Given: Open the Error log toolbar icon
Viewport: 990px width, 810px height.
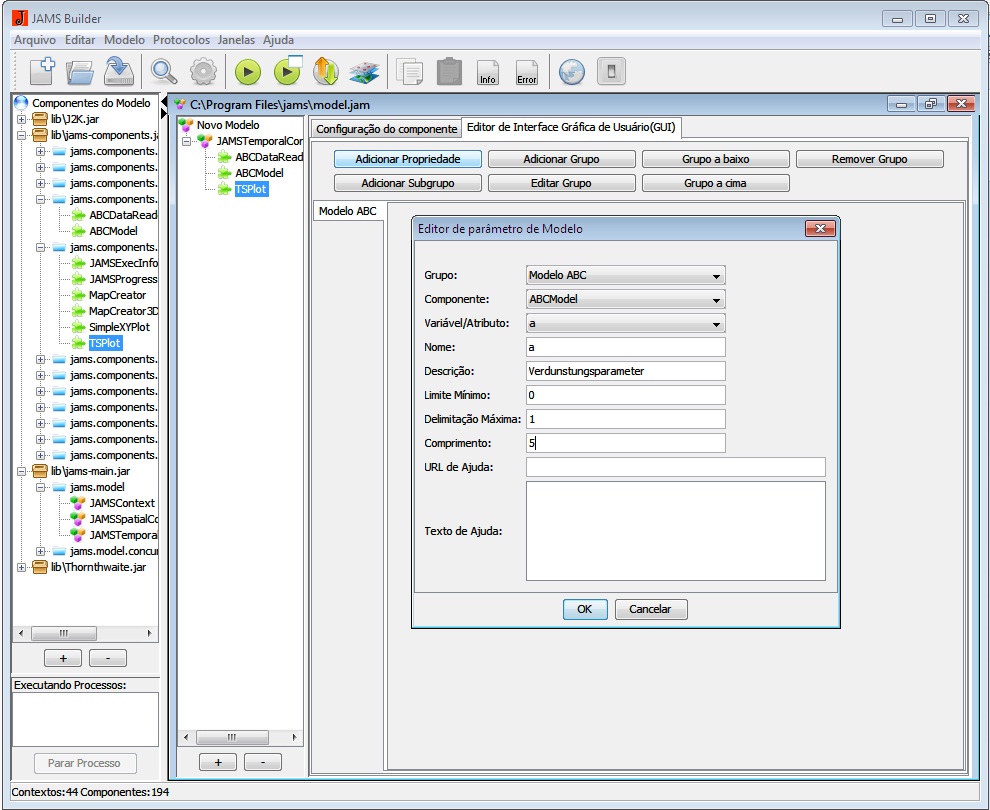Looking at the screenshot, I should tap(526, 72).
